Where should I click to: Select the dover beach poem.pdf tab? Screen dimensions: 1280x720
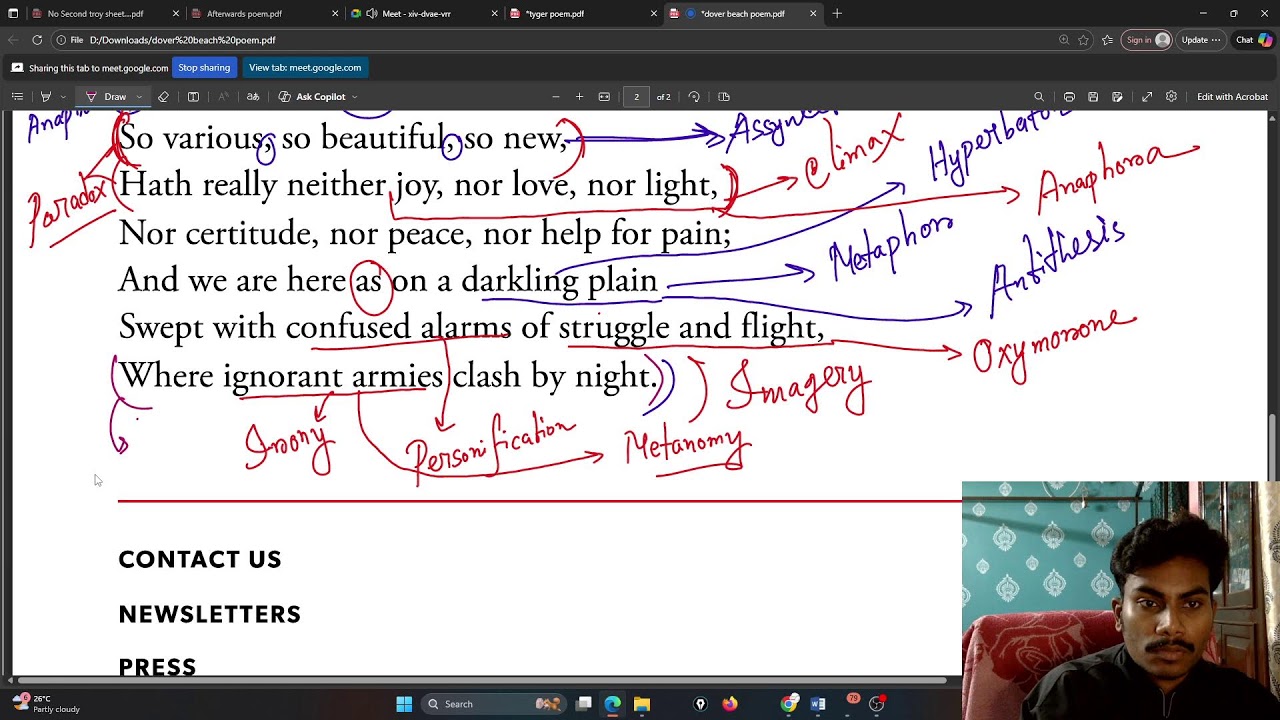742,14
